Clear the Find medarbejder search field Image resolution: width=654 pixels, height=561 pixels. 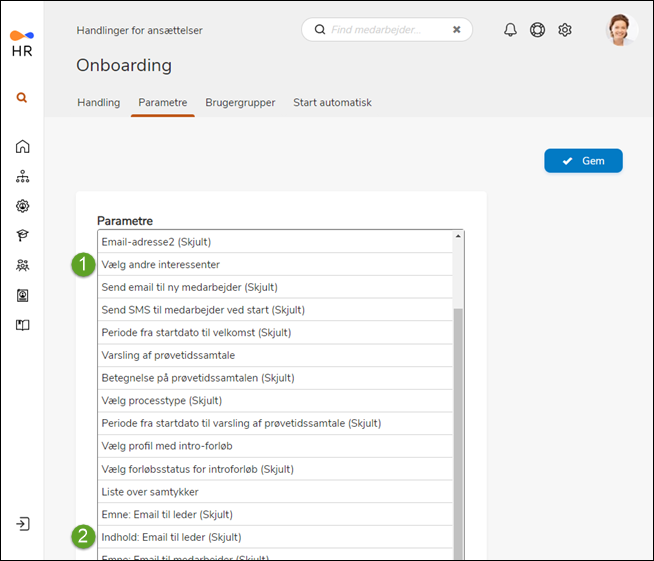(457, 30)
